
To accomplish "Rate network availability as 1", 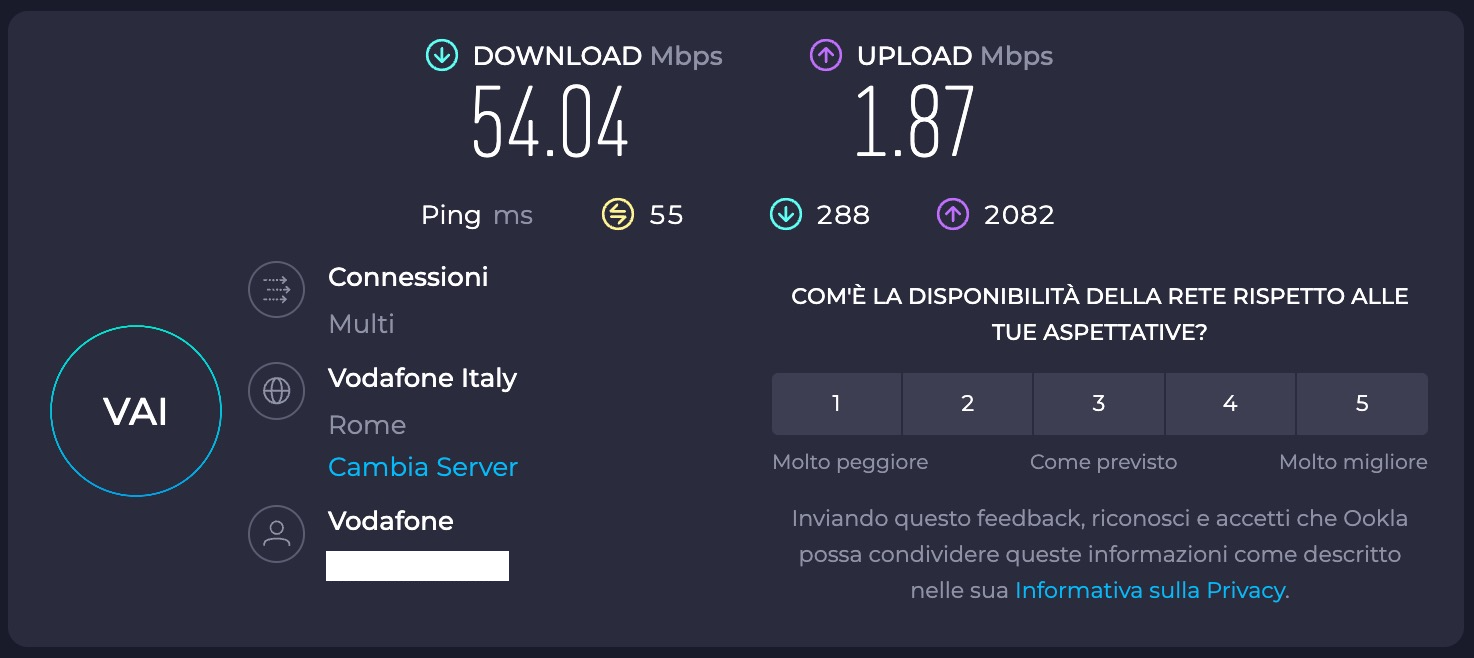I will [x=836, y=404].
